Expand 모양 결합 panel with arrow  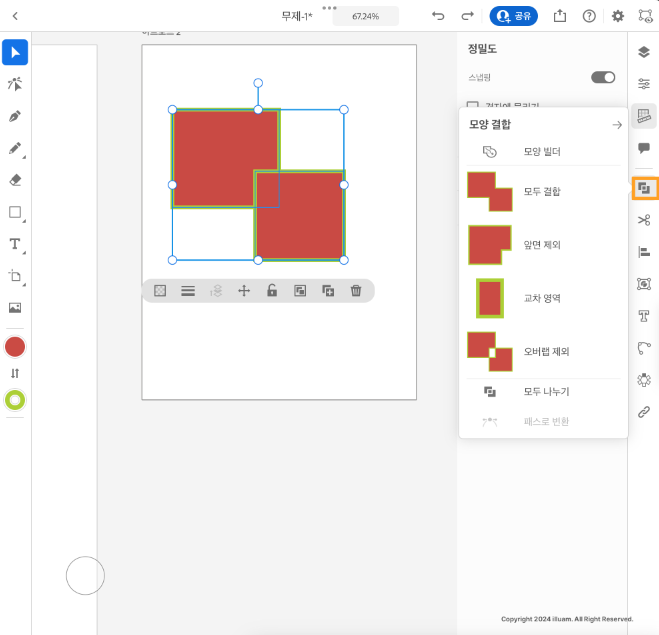point(617,125)
